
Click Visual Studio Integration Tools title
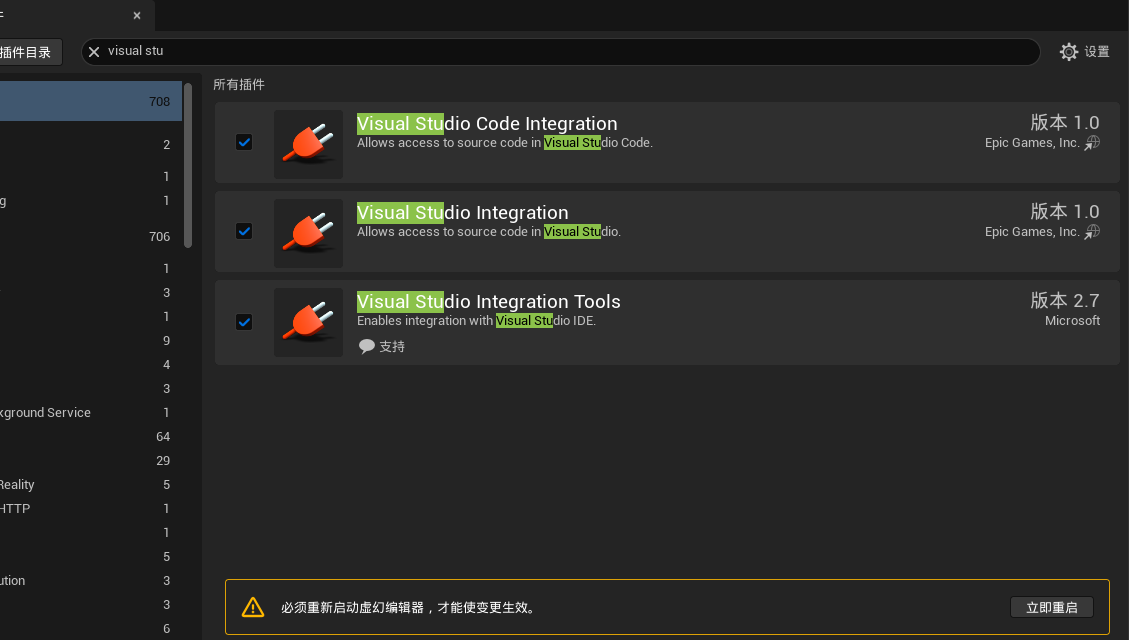coord(488,301)
